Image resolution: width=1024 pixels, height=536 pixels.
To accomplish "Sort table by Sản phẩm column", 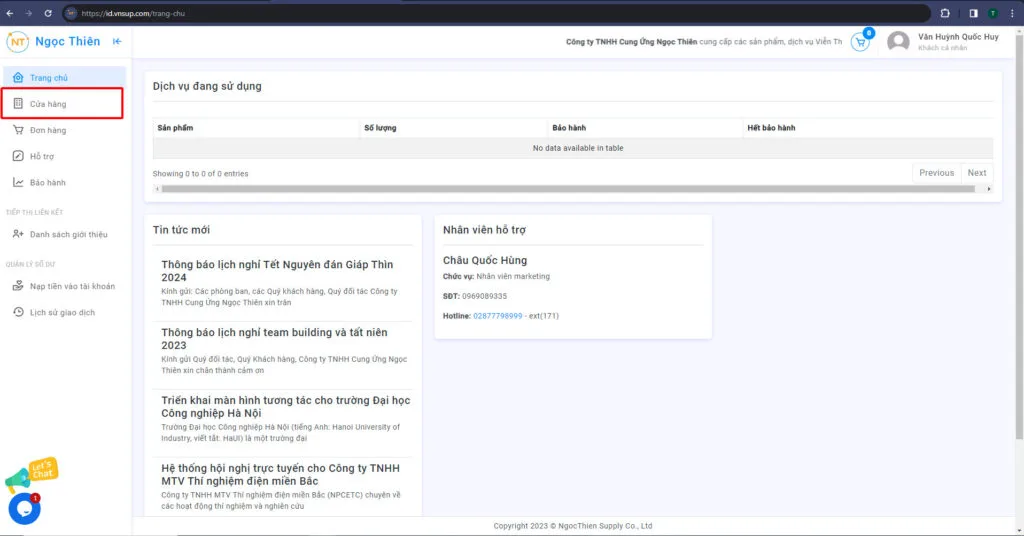I will (x=175, y=128).
